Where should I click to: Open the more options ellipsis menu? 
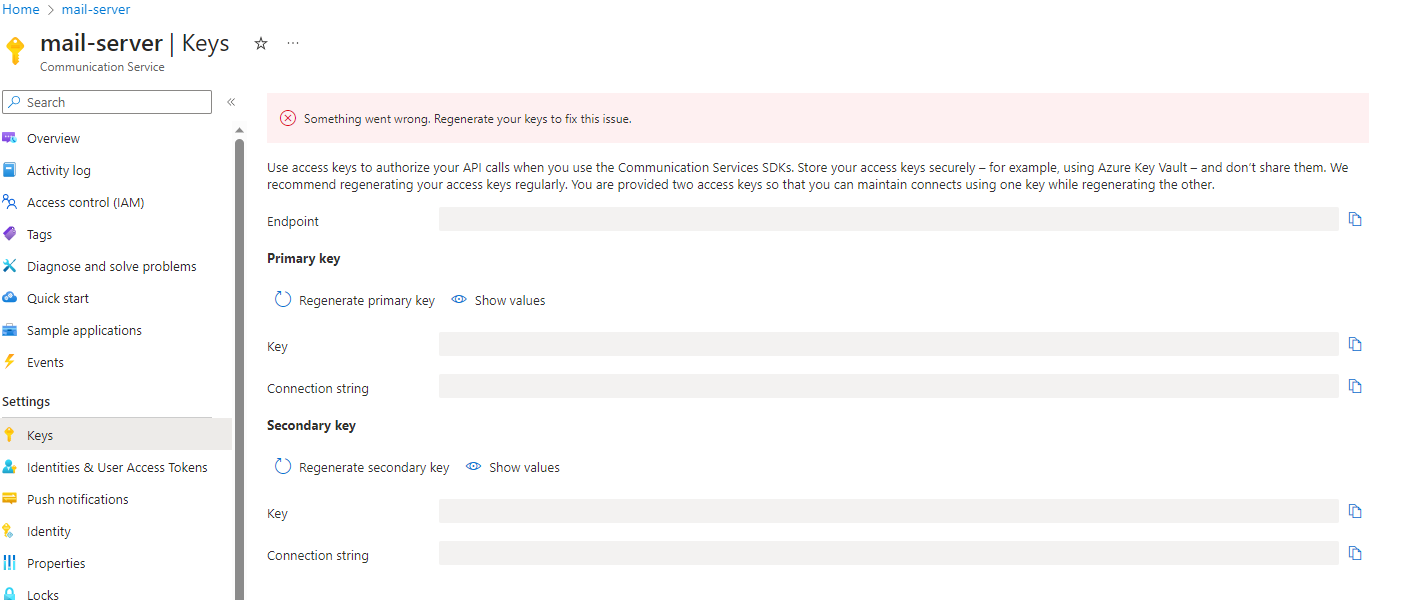(x=293, y=43)
